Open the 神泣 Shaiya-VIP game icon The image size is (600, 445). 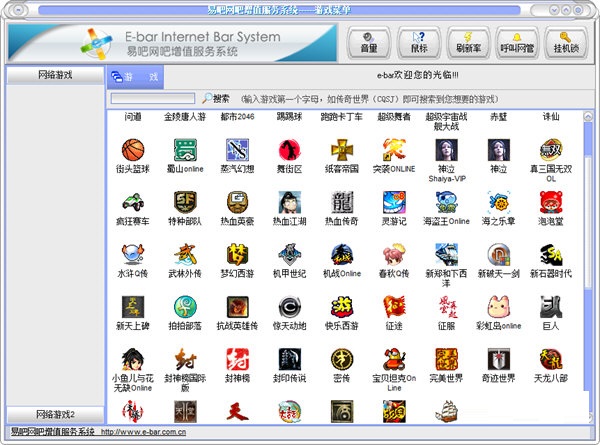[446, 150]
